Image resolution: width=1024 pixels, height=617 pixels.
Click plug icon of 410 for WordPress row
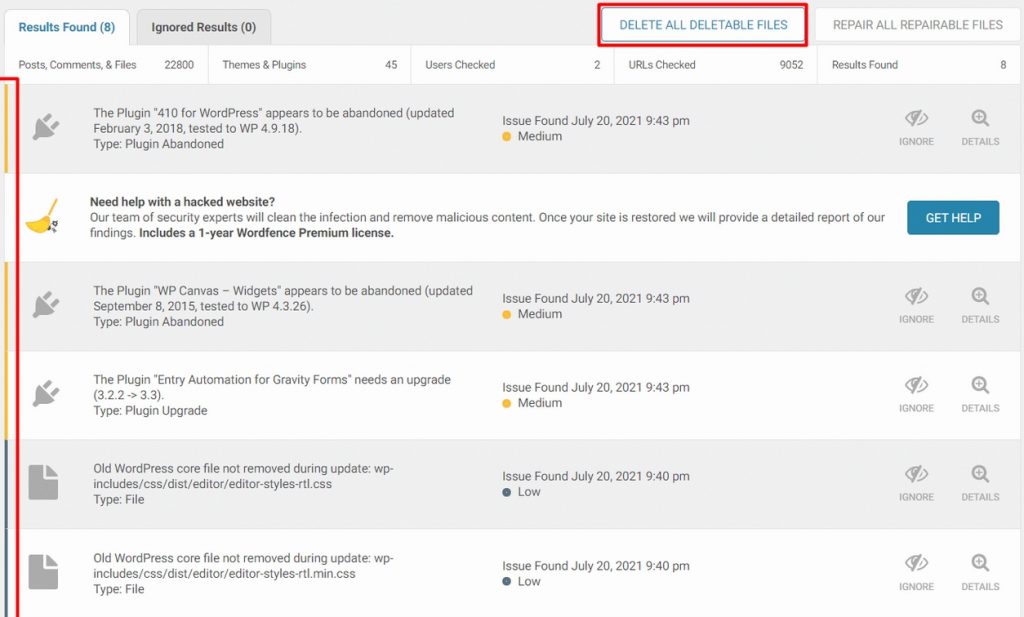pos(45,127)
